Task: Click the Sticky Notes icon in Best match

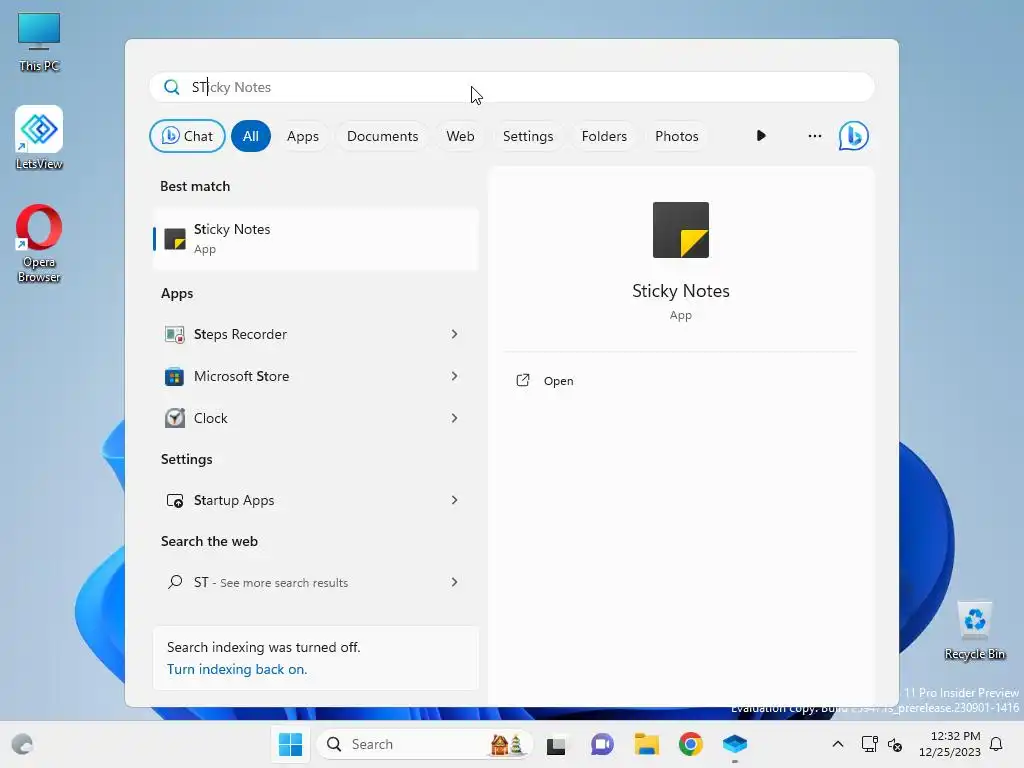Action: 174,239
